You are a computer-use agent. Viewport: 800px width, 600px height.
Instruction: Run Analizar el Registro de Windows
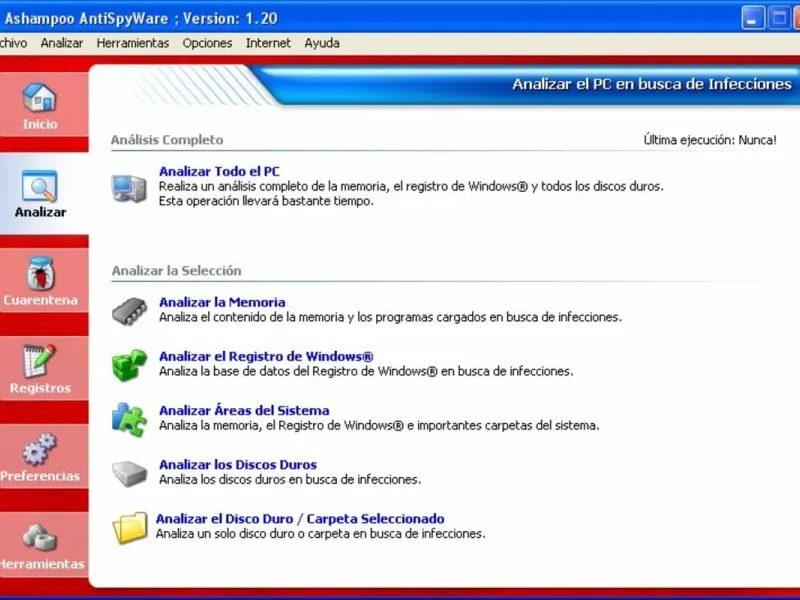[266, 356]
